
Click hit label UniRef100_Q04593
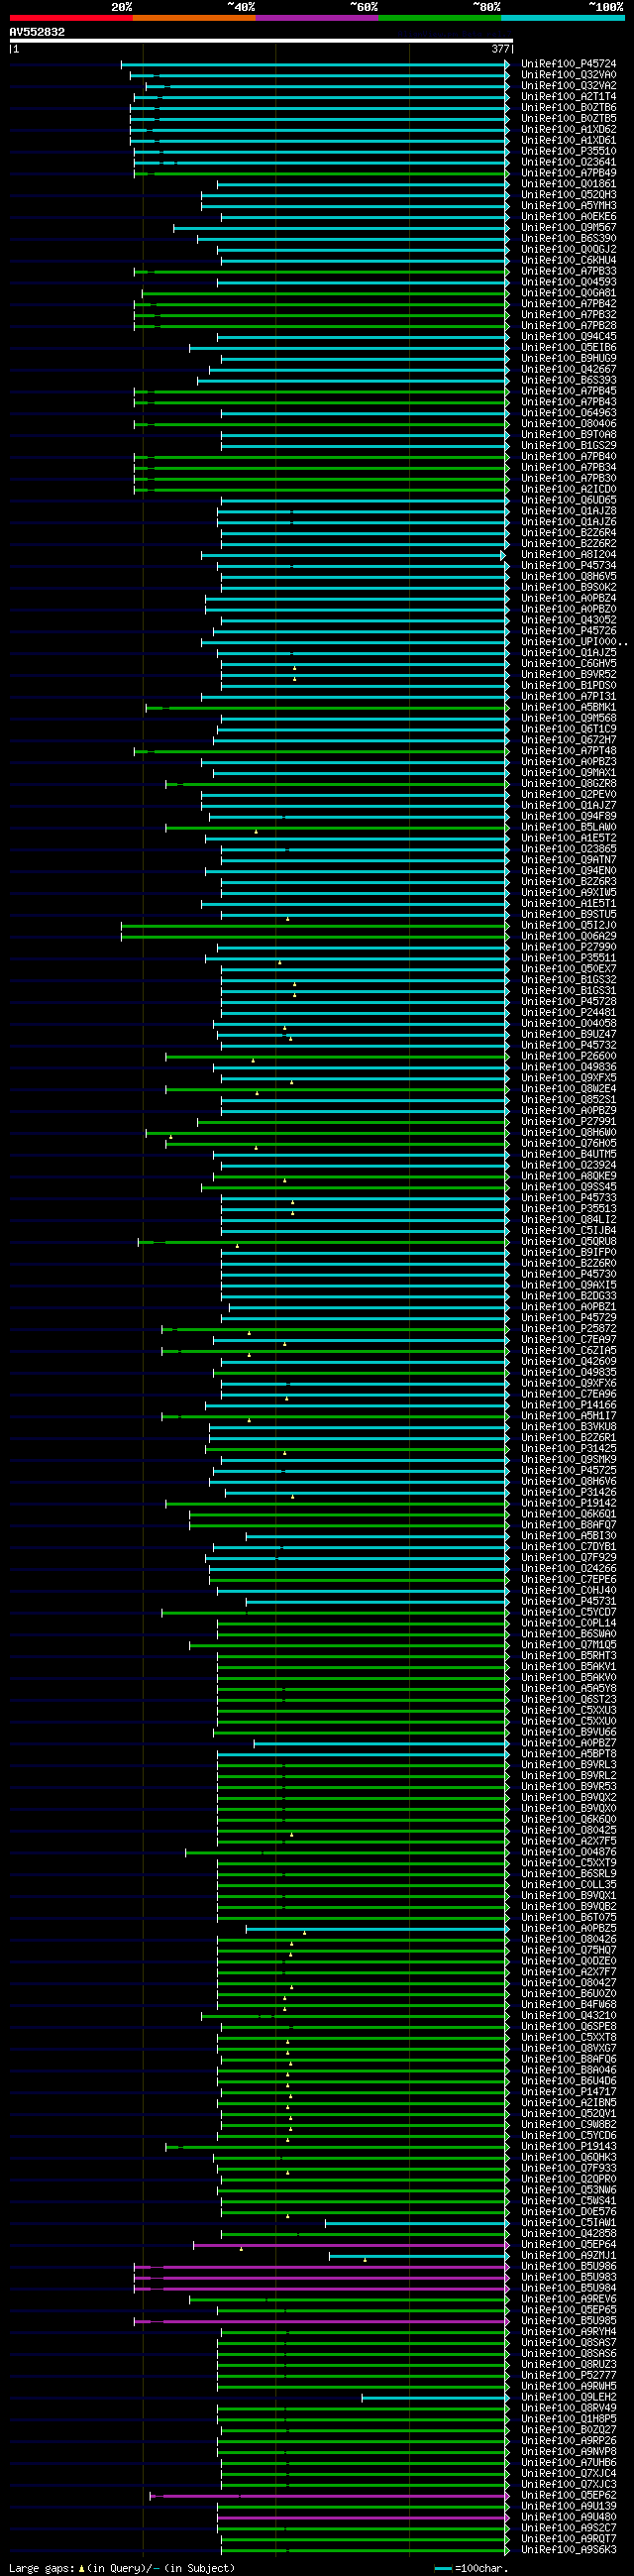(x=569, y=282)
